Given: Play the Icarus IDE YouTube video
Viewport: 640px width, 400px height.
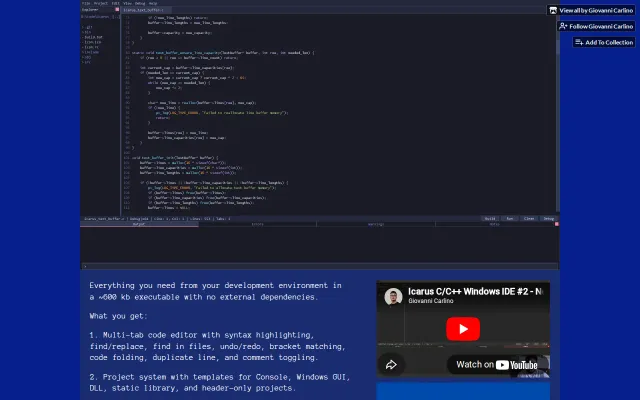Looking at the screenshot, I should pyautogui.click(x=463, y=329).
